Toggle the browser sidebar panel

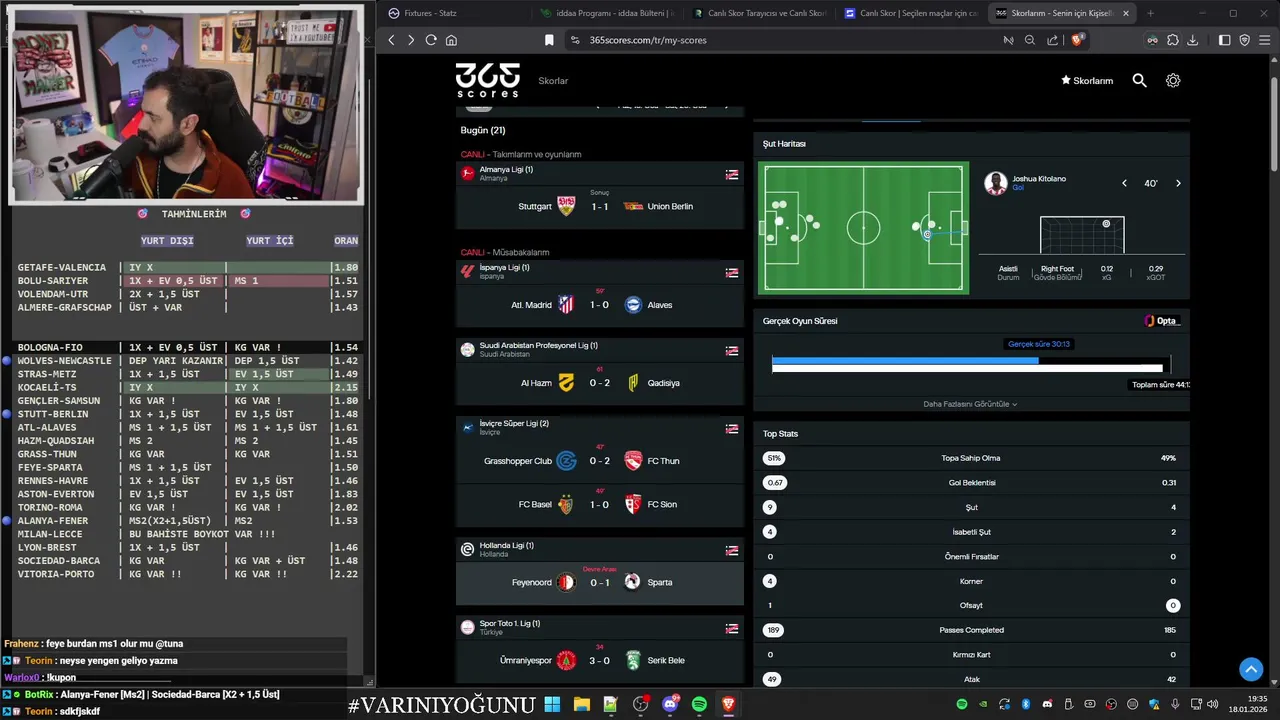[1225, 40]
